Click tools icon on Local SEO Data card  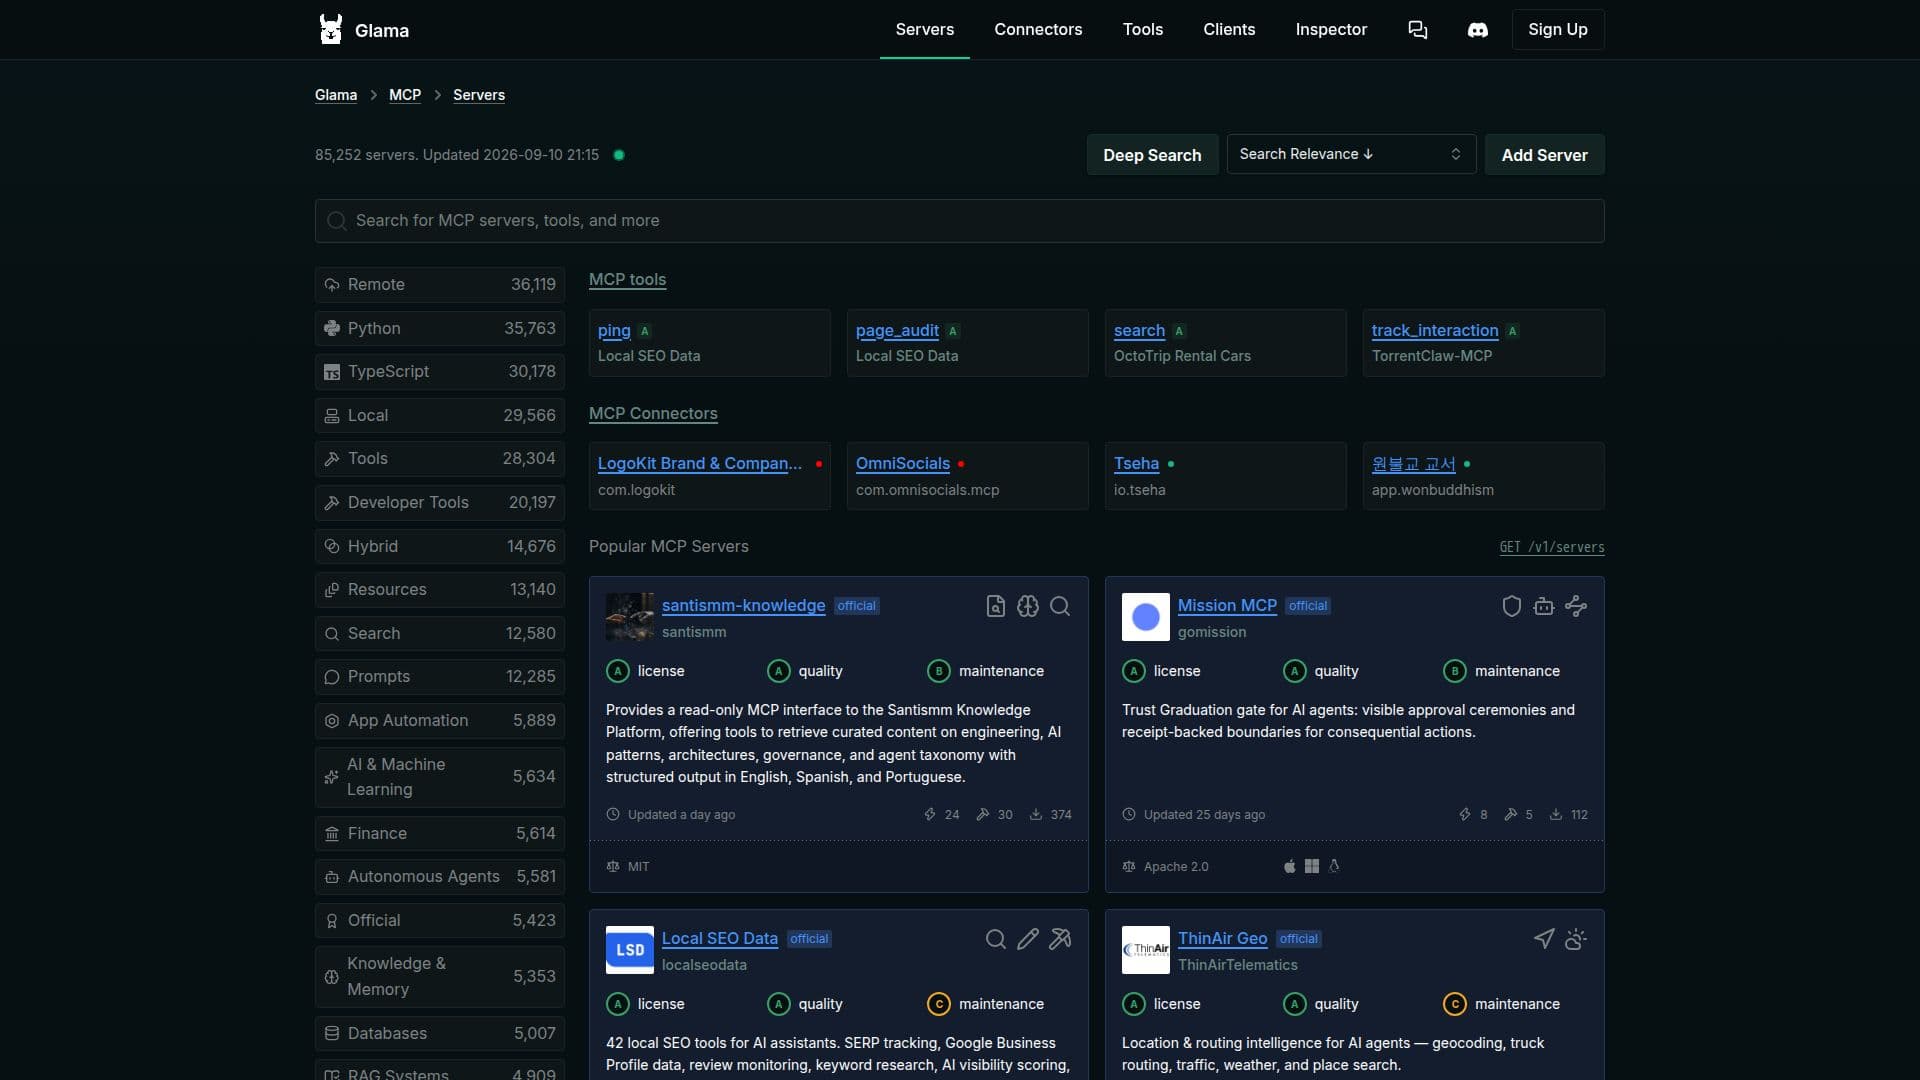pos(1060,939)
